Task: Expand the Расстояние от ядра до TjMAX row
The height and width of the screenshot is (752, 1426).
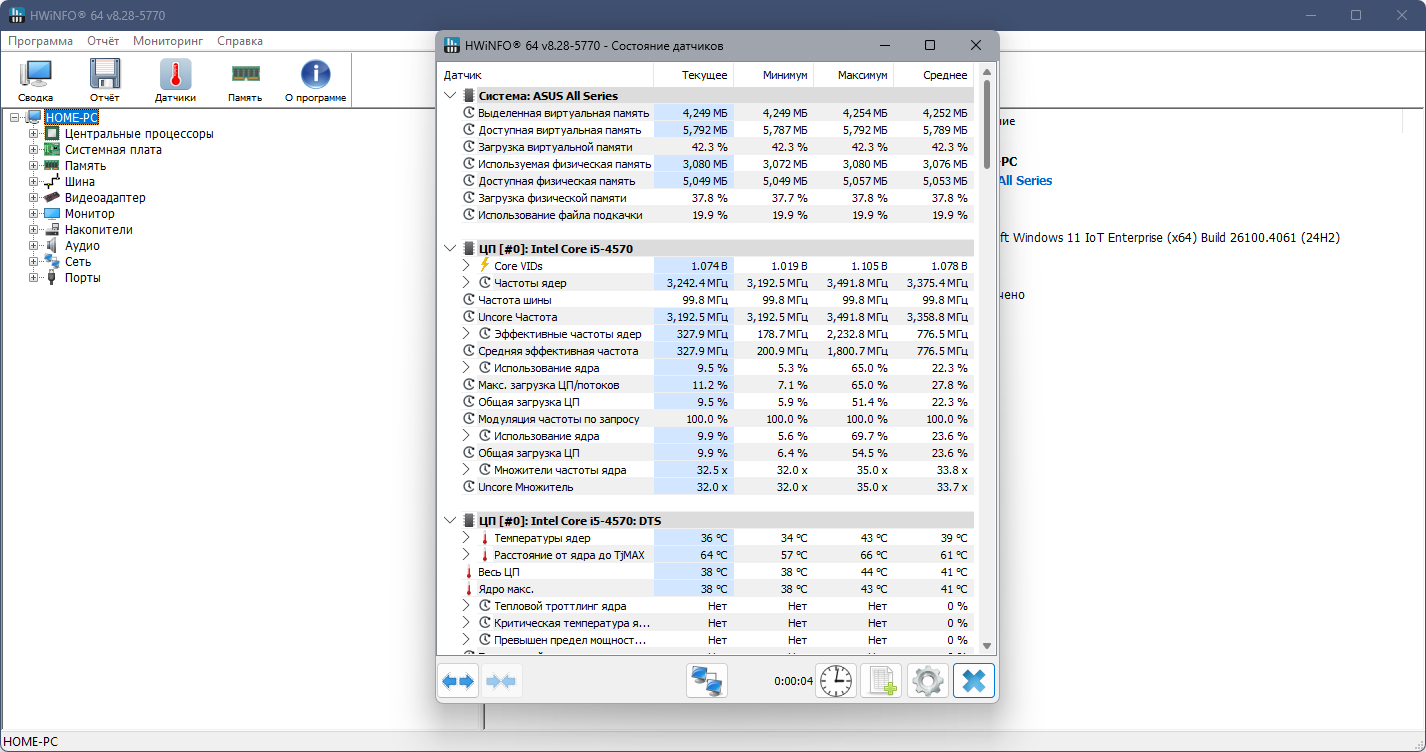Action: (466, 555)
